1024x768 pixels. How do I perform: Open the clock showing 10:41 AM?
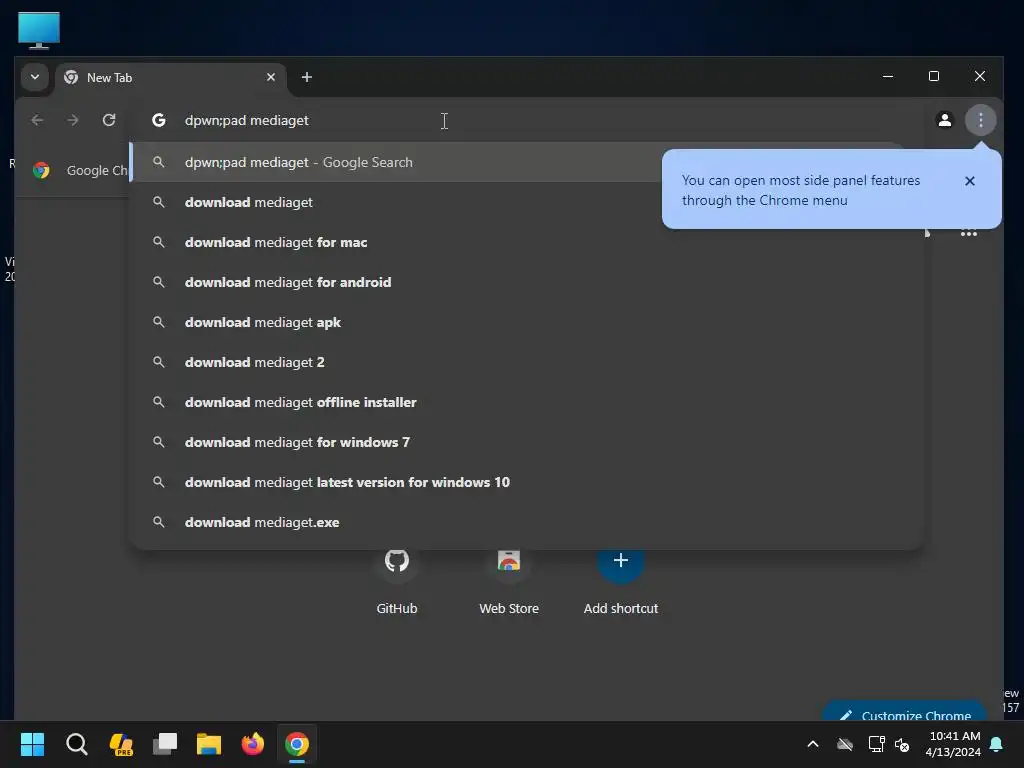pyautogui.click(x=953, y=744)
